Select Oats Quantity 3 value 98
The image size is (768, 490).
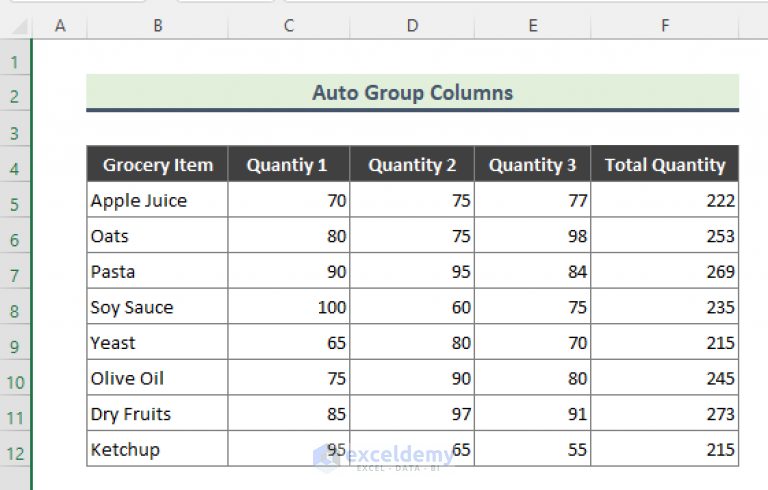[x=533, y=236]
